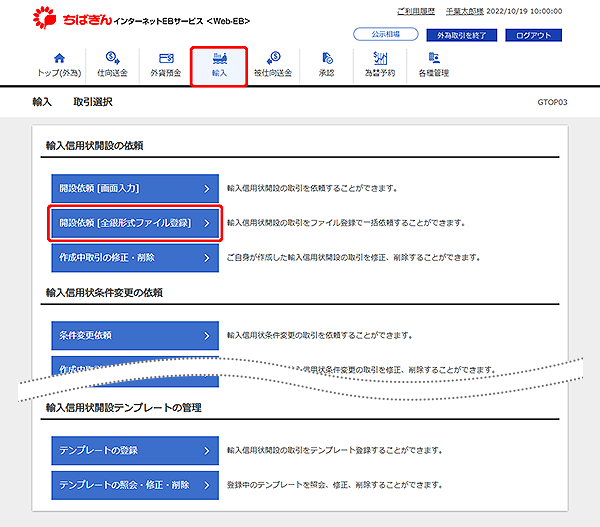Click the 輸入信用状開設テンプレートの管理 heading
This screenshot has height=527, width=600.
(x=124, y=408)
